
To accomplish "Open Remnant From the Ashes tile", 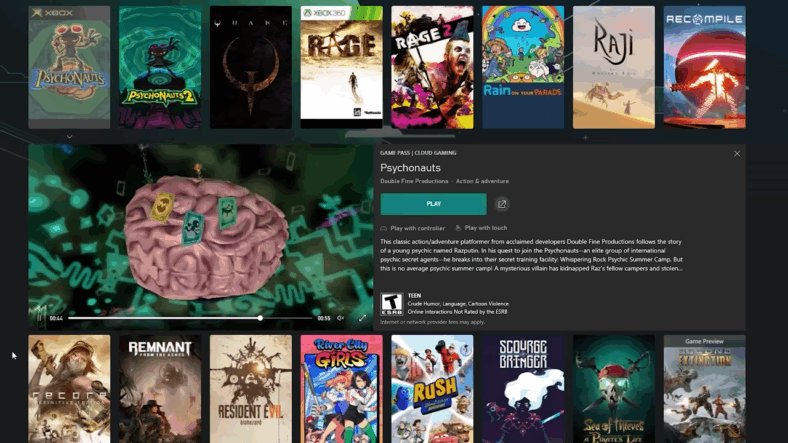I will 160,389.
